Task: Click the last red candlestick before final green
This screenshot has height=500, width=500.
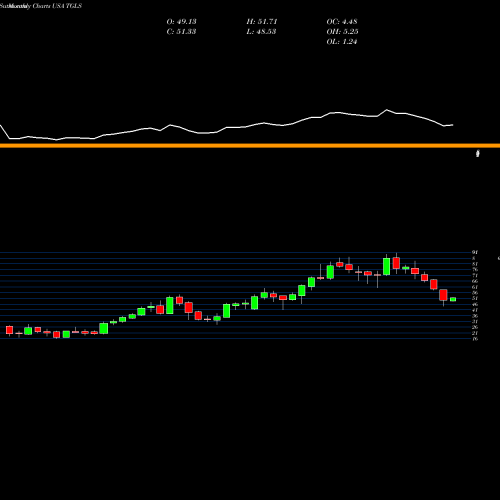Action: (x=443, y=295)
